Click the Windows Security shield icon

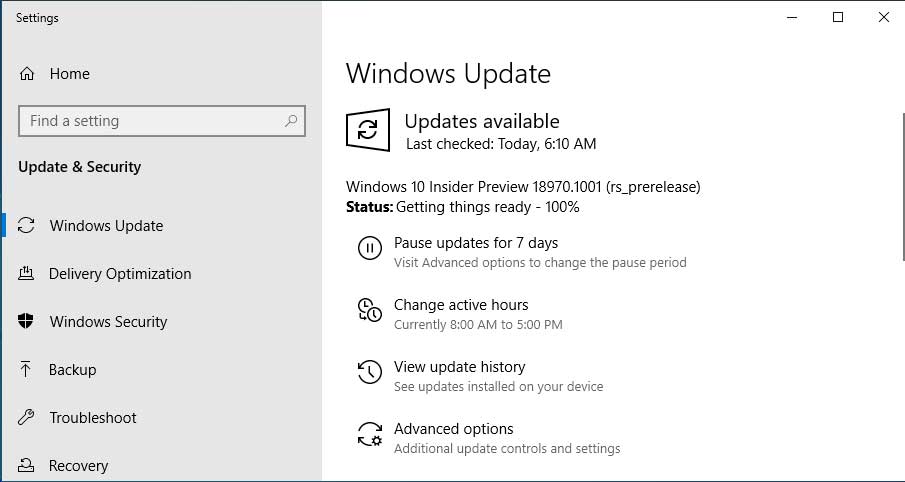(26, 321)
